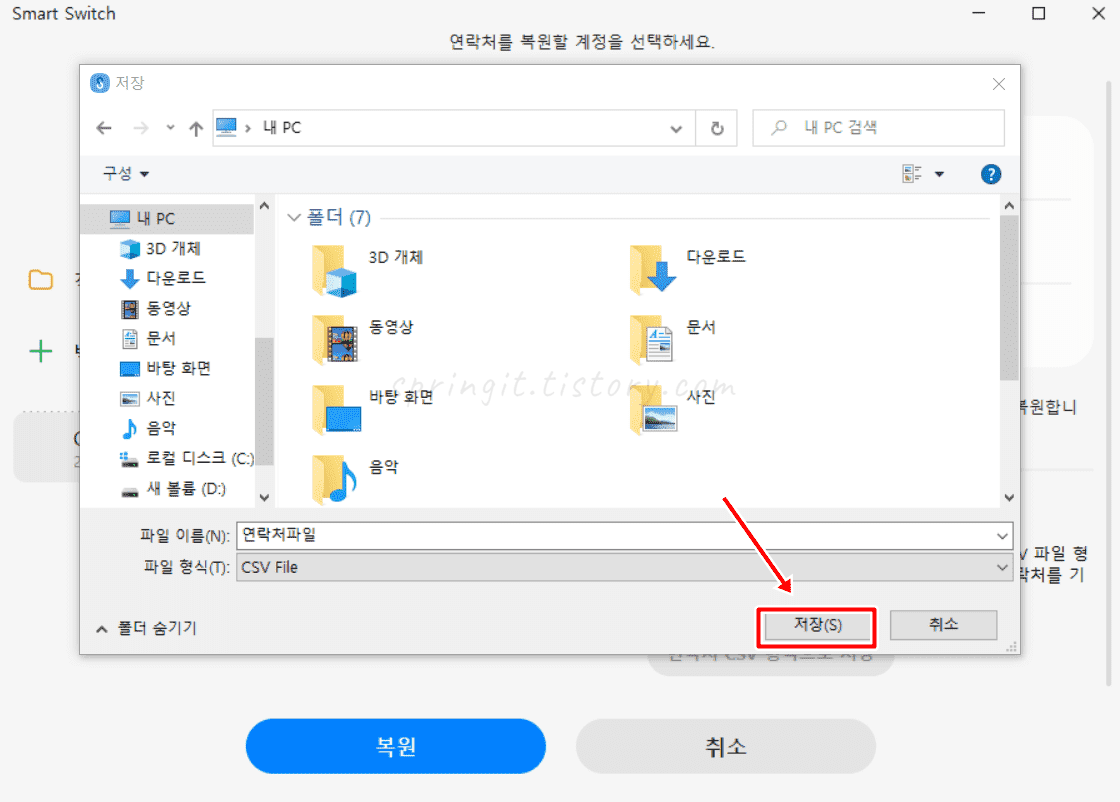Click the large 취소 button in Smart Switch
This screenshot has width=1120, height=802.
pyautogui.click(x=726, y=746)
